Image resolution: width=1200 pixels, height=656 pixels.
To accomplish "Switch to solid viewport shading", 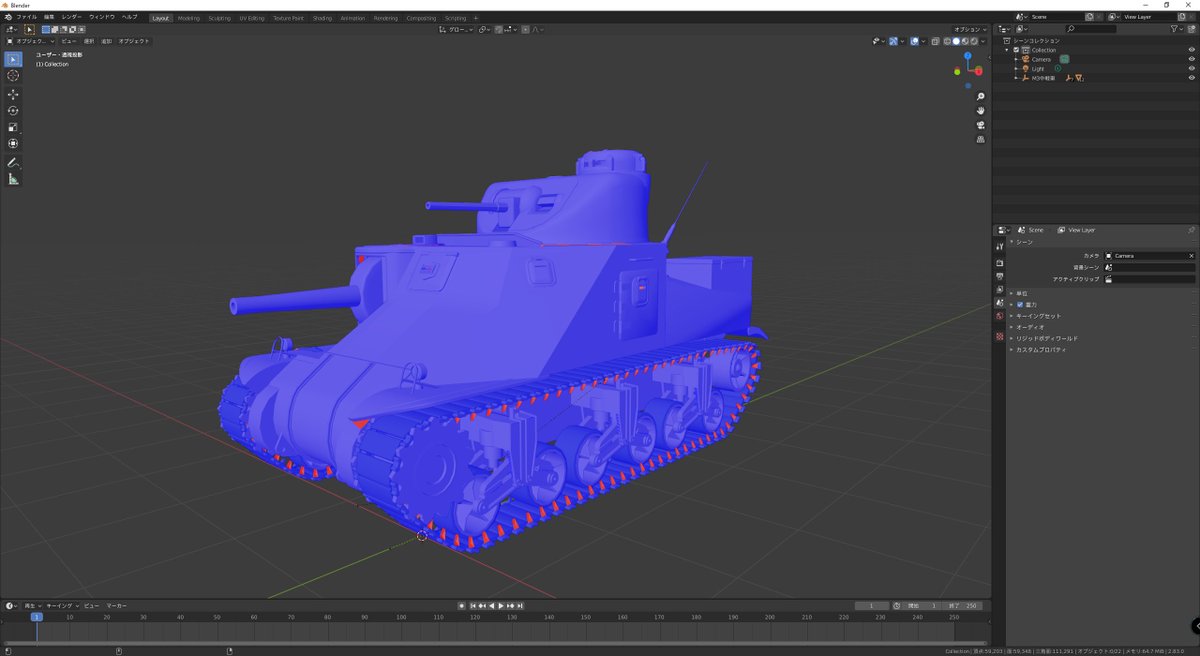I will 956,41.
